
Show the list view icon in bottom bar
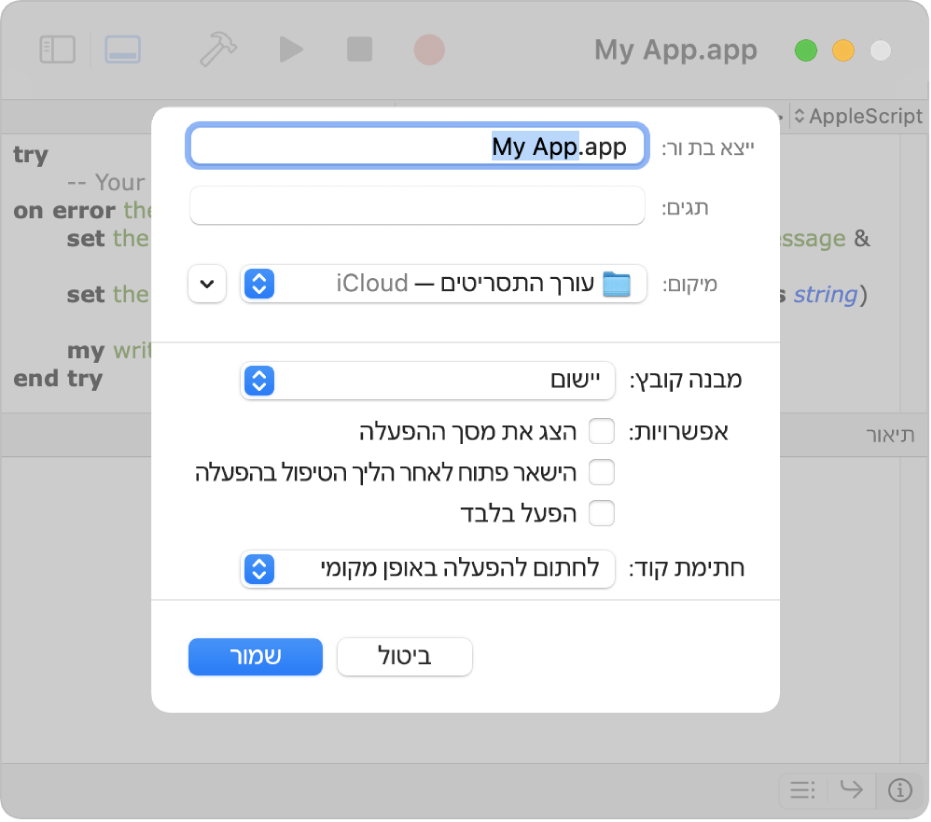(x=803, y=790)
